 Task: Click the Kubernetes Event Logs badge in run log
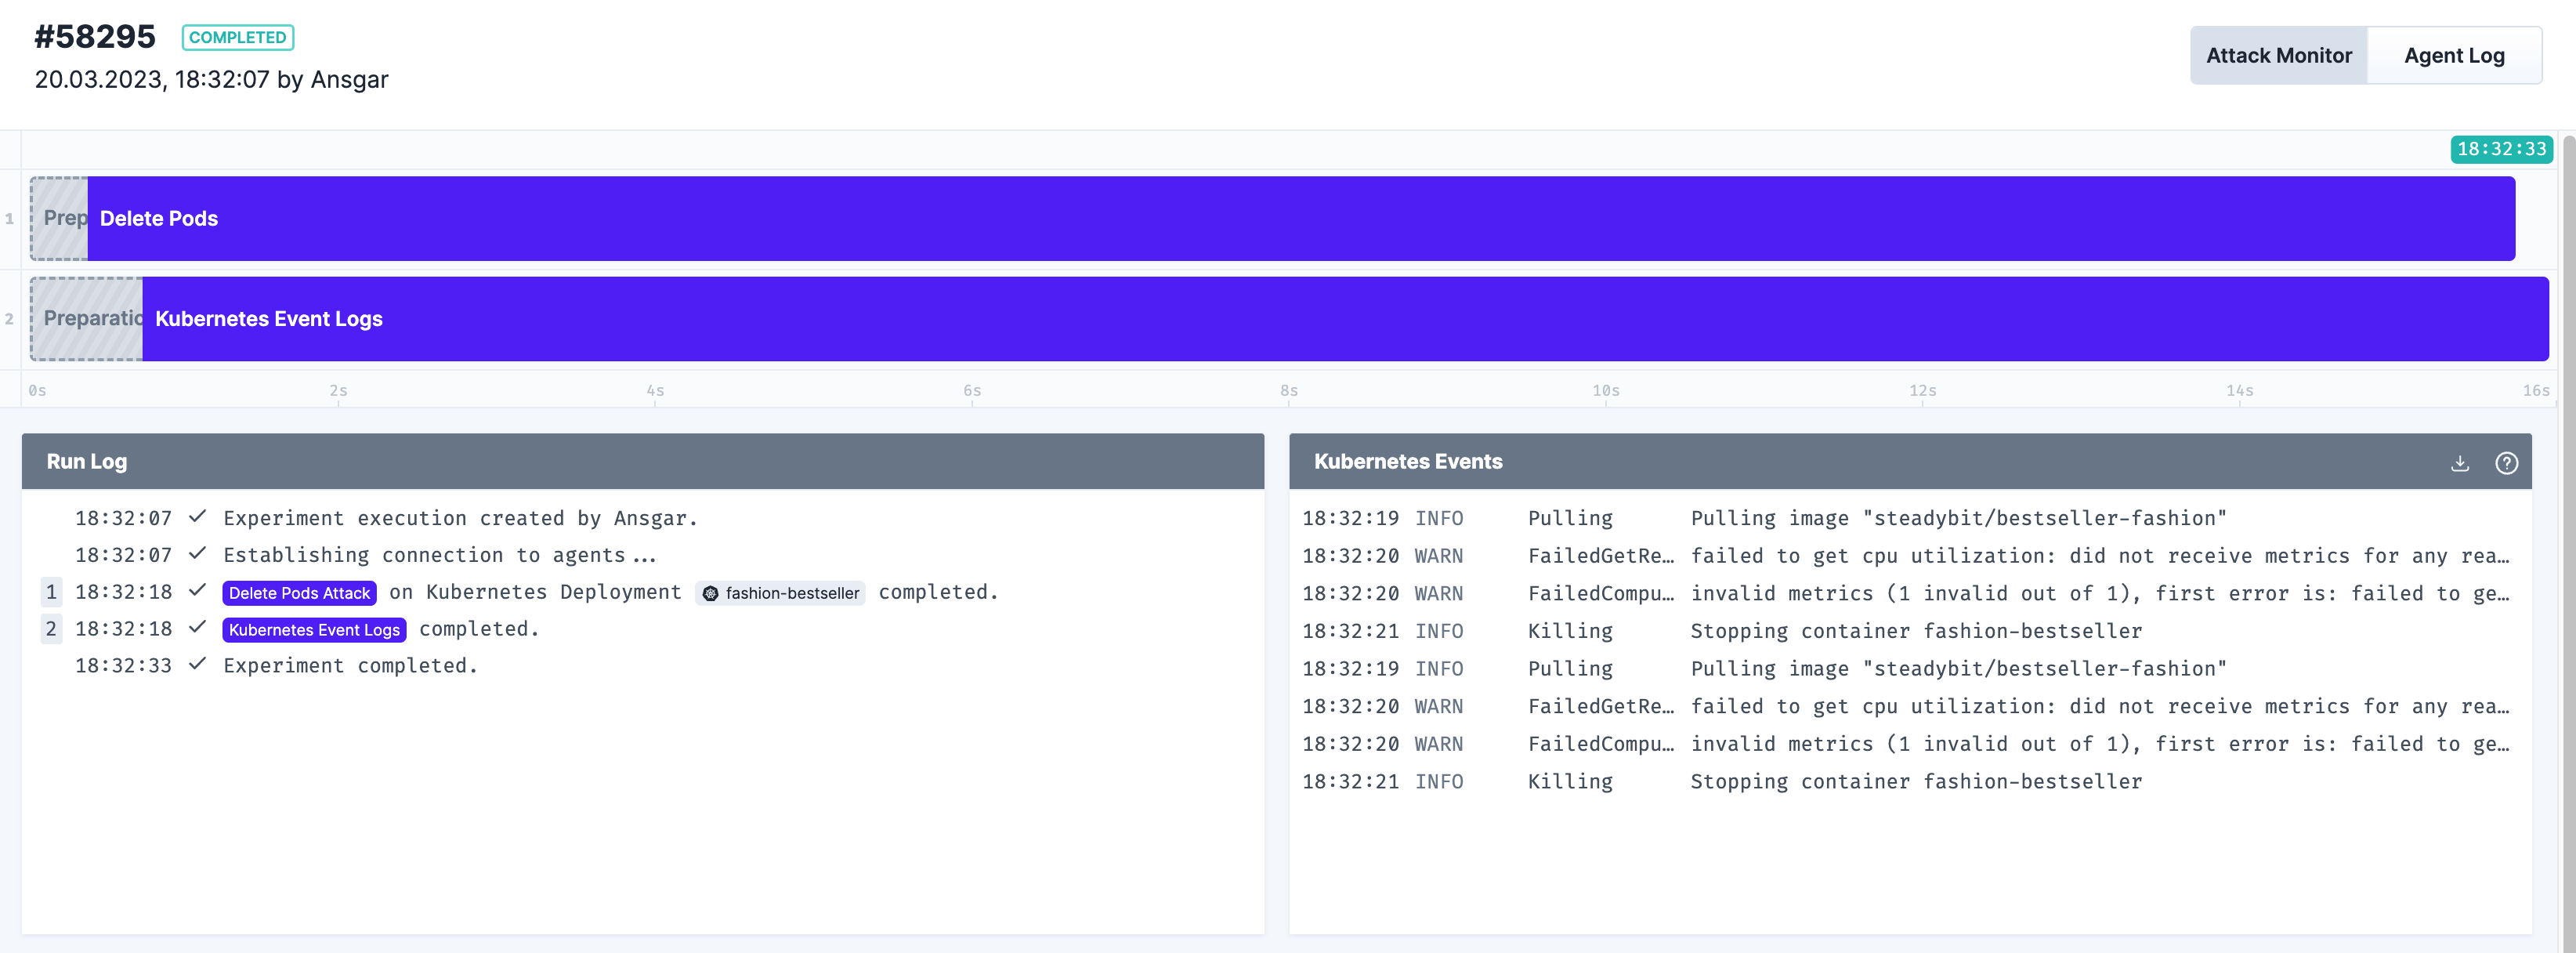point(314,629)
